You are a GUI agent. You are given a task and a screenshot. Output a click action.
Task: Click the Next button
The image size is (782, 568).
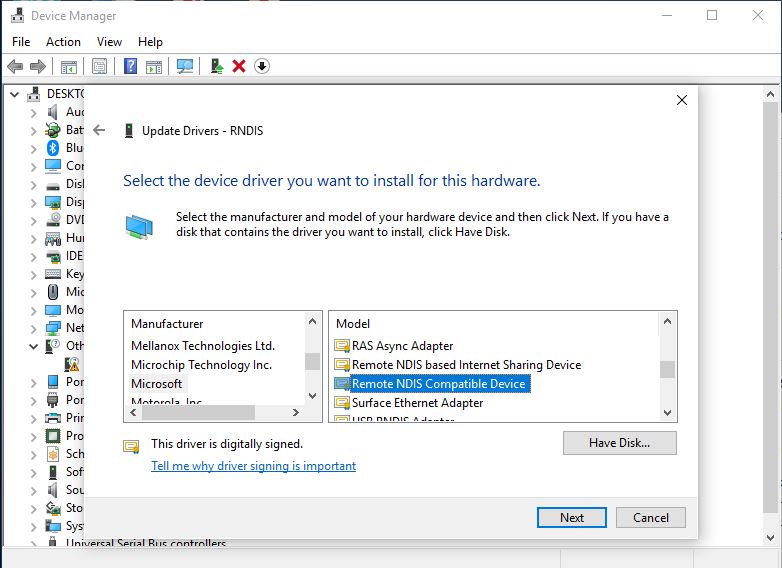pyautogui.click(x=572, y=518)
